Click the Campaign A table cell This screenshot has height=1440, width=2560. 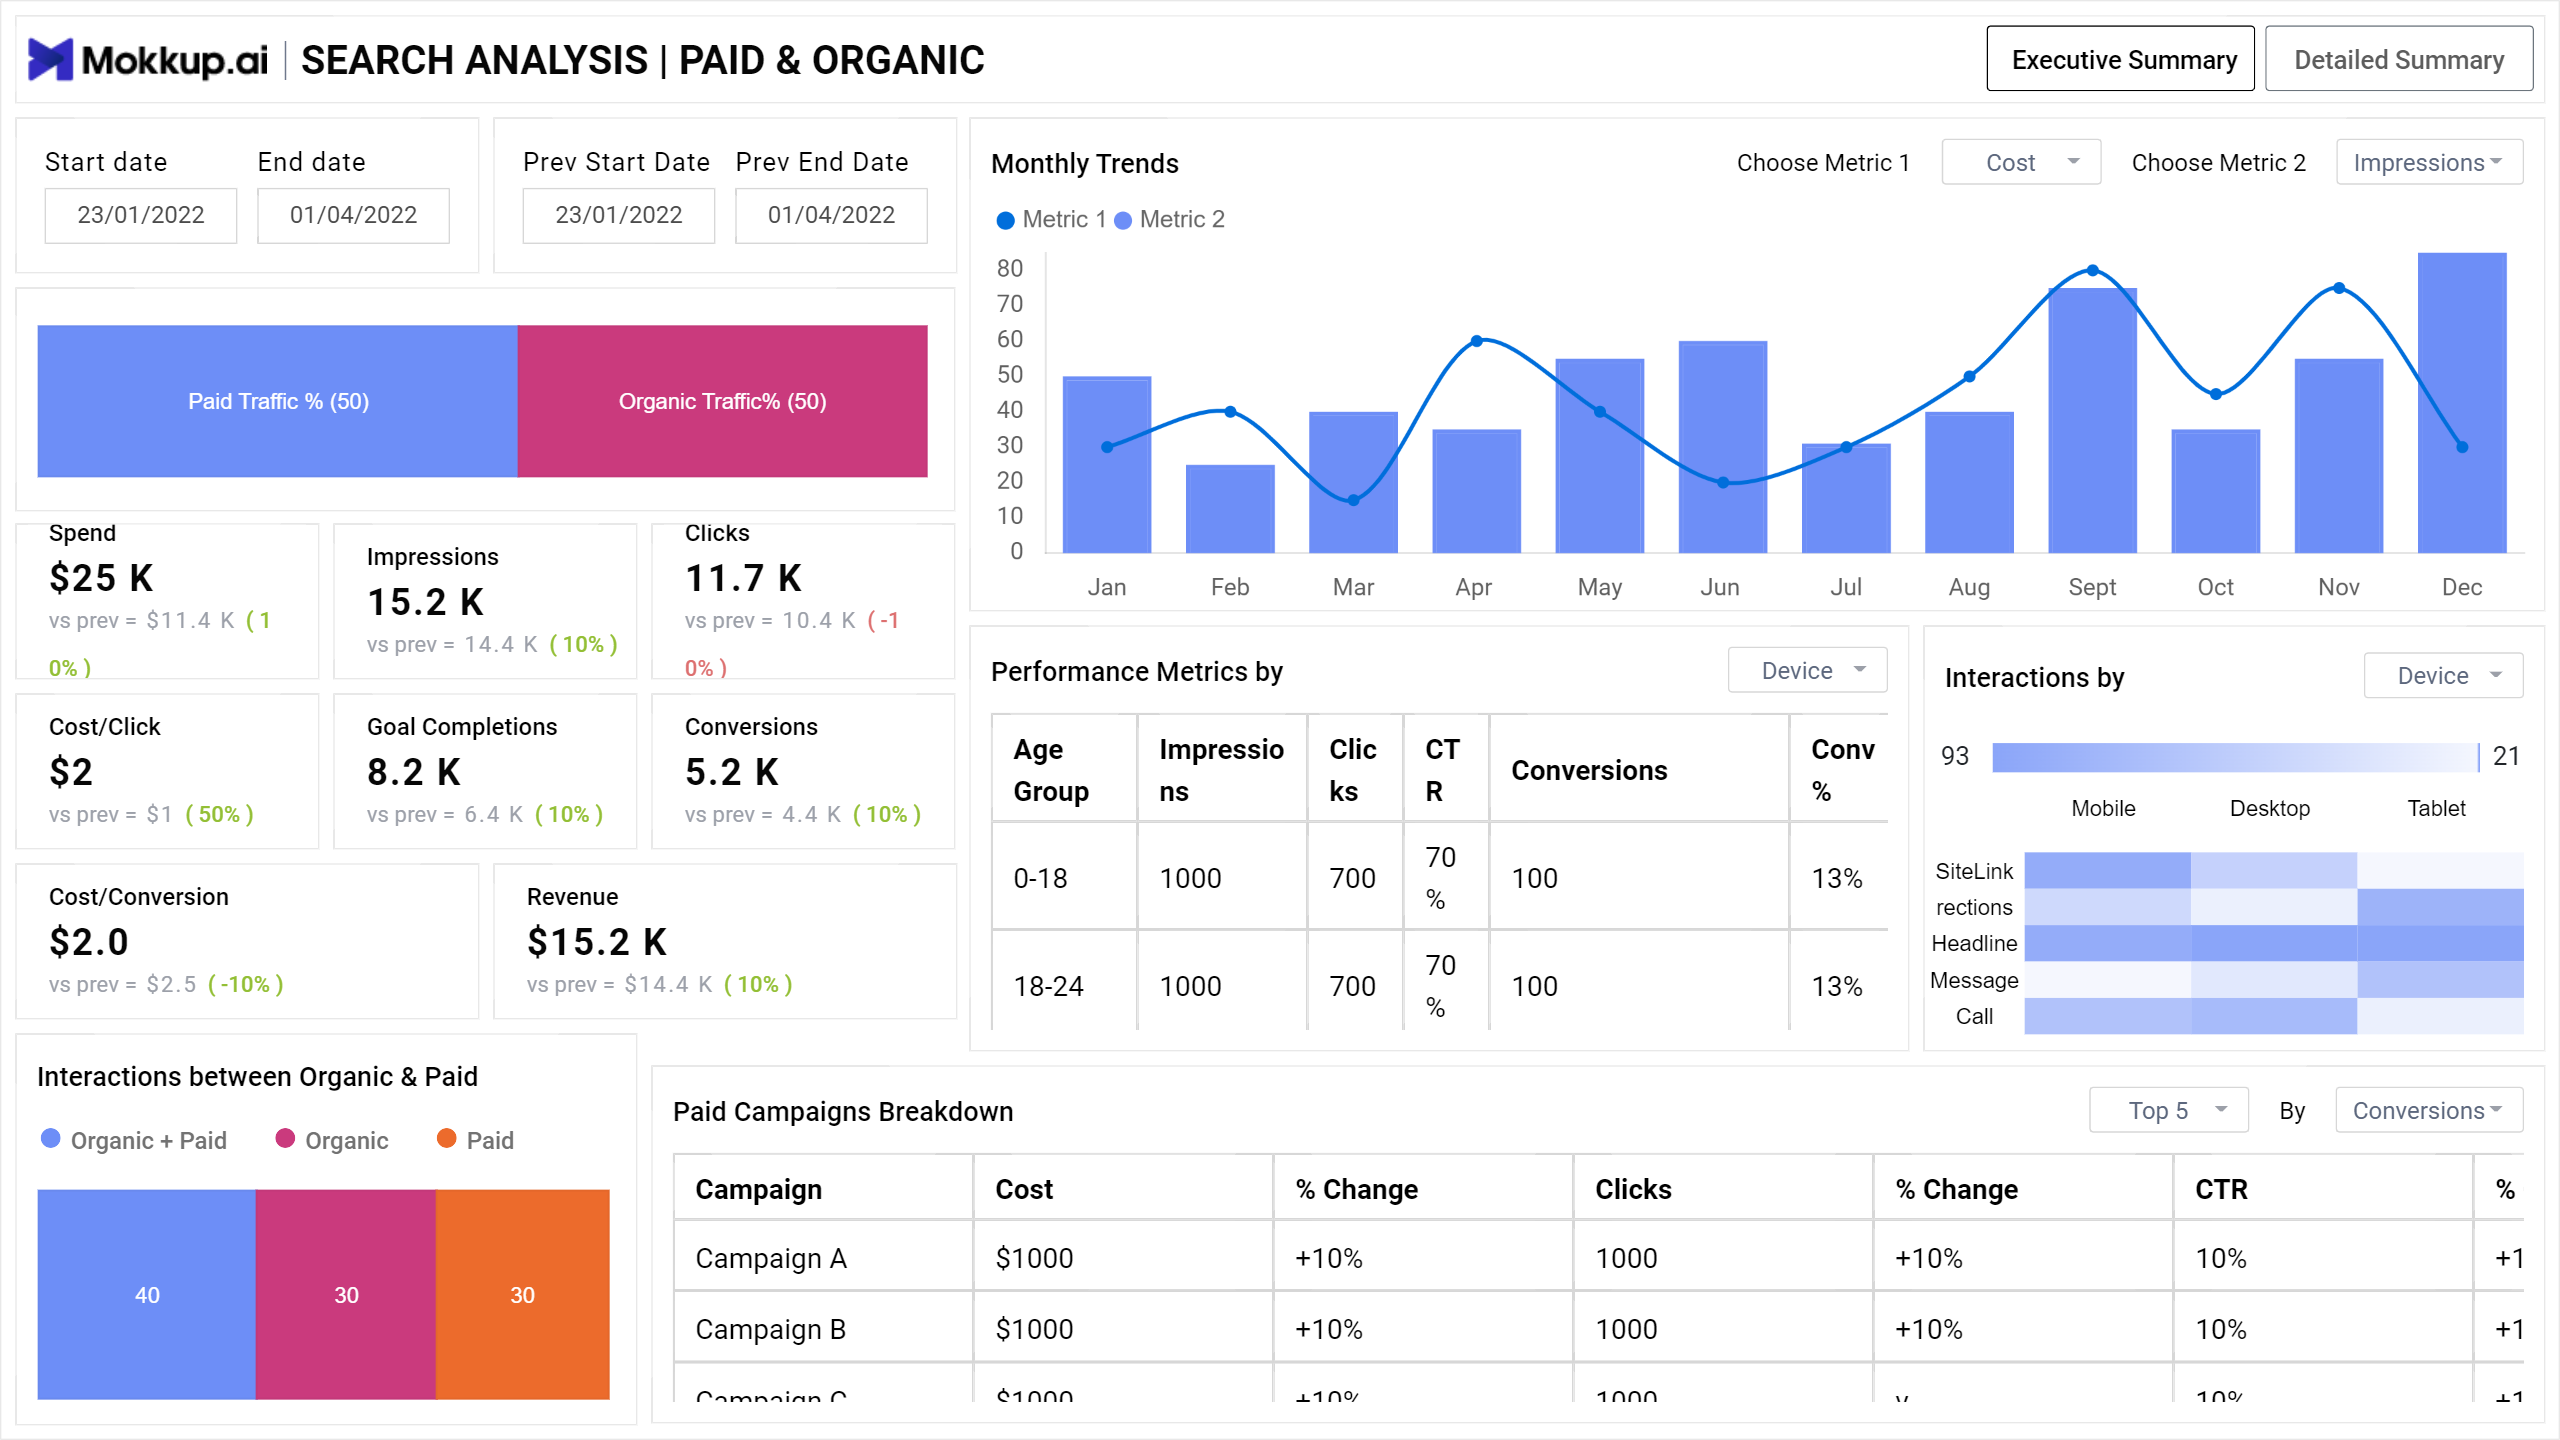tap(823, 1258)
